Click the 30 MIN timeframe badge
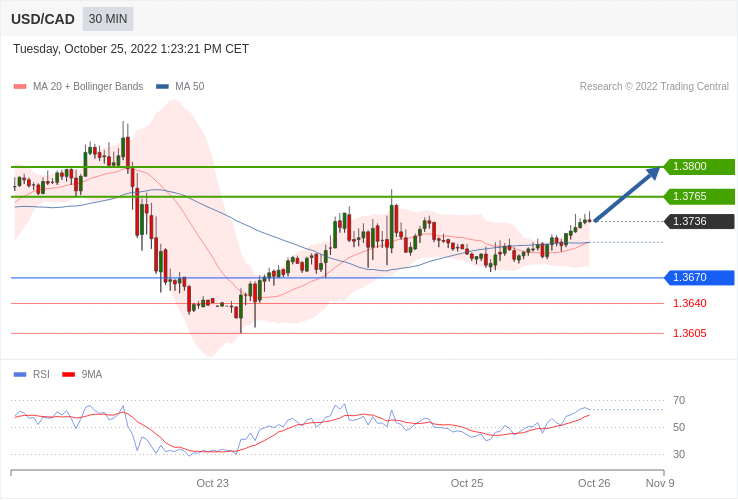738x500 pixels. click(108, 19)
